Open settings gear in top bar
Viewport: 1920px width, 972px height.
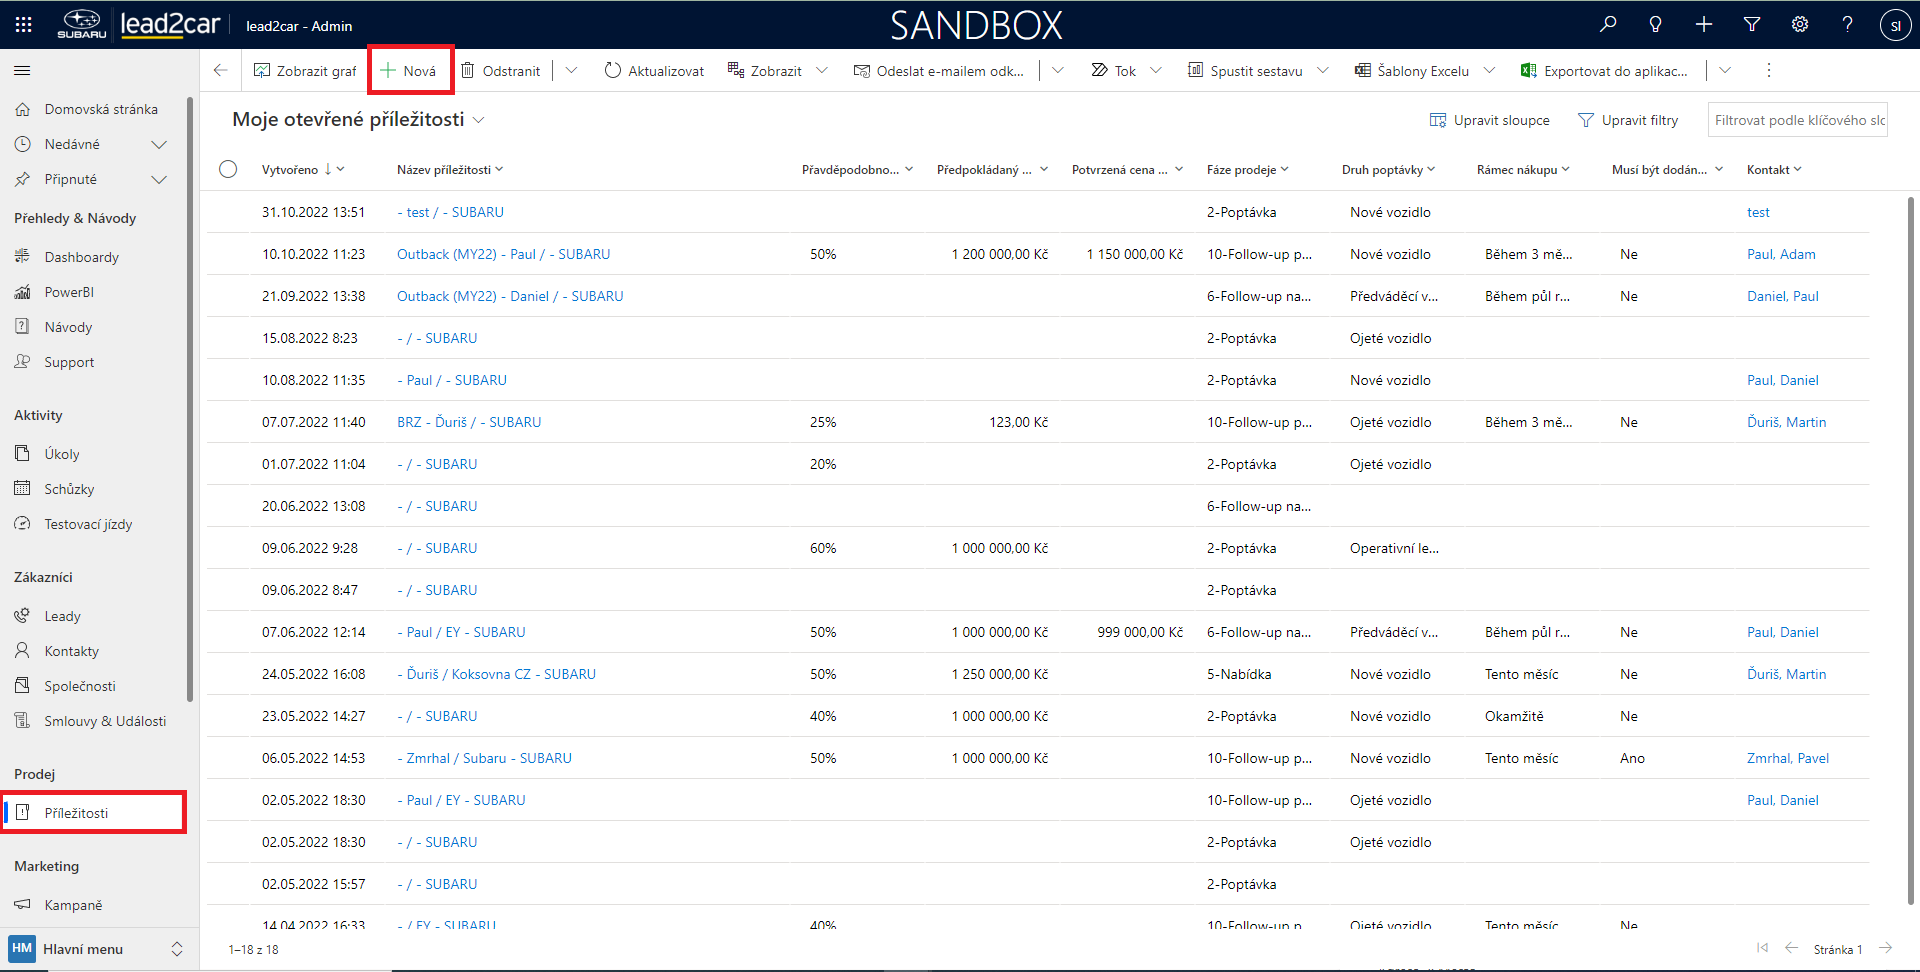tap(1800, 25)
